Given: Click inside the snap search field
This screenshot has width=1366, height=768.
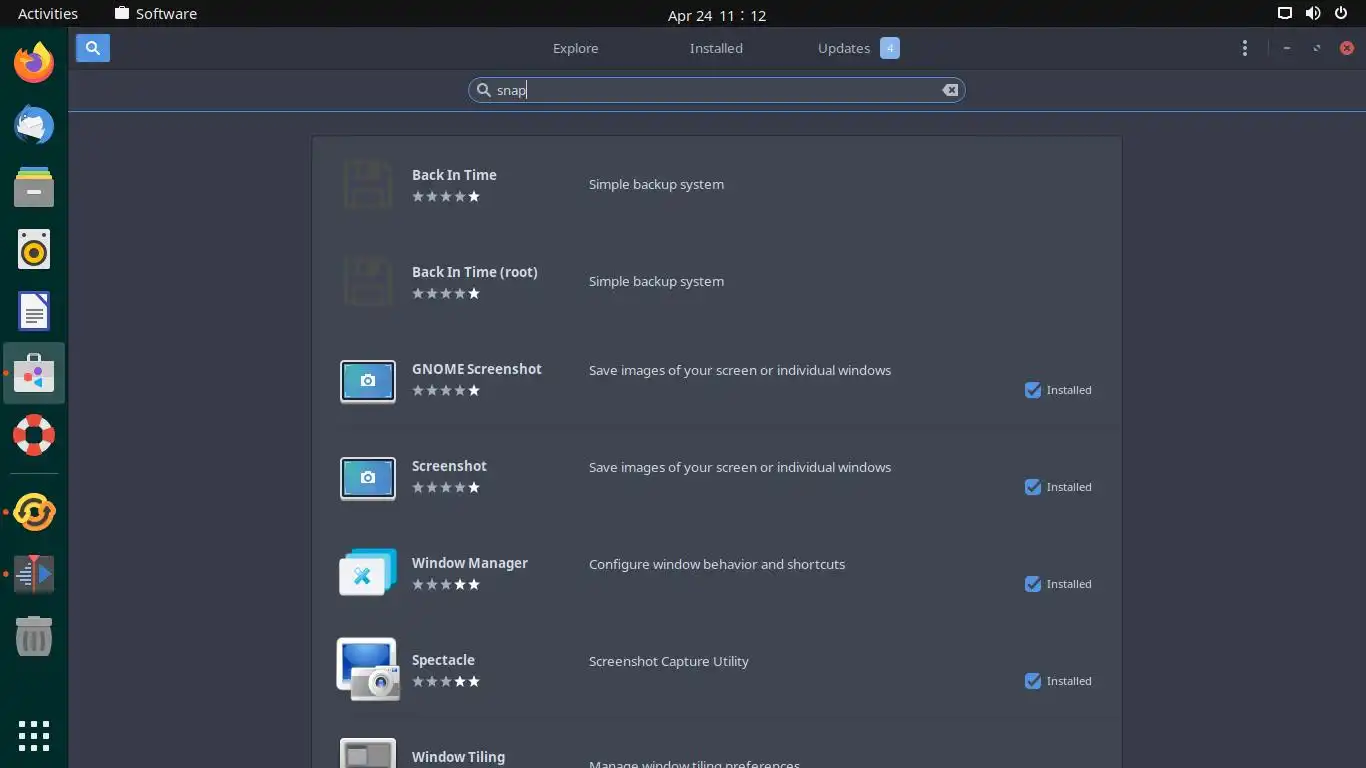Looking at the screenshot, I should 717,90.
